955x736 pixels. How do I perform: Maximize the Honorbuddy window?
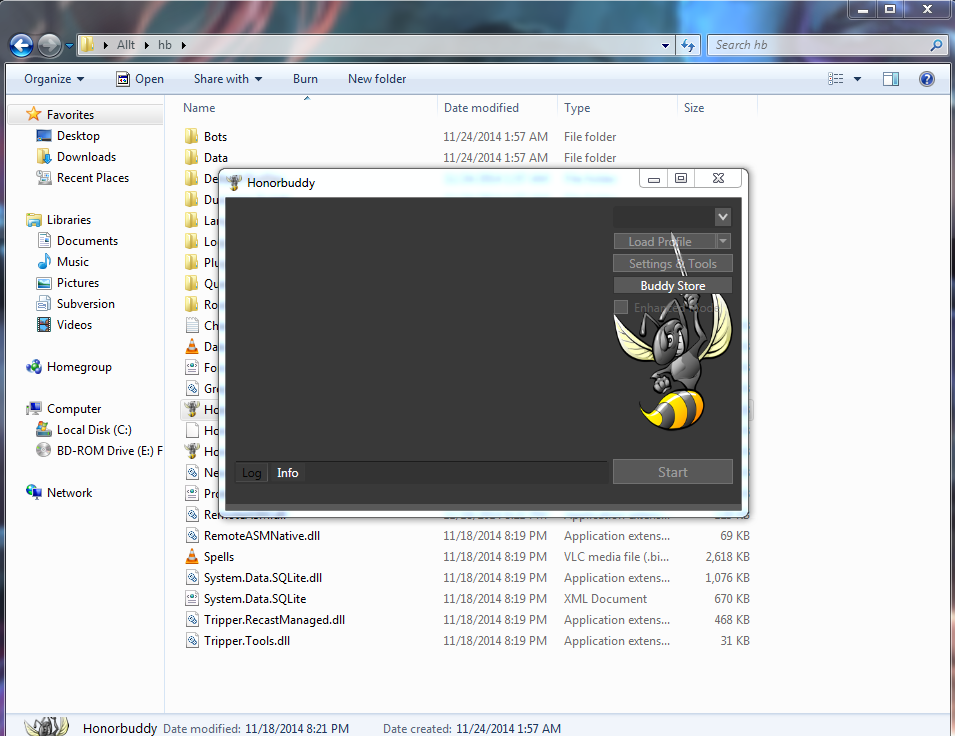[x=681, y=179]
